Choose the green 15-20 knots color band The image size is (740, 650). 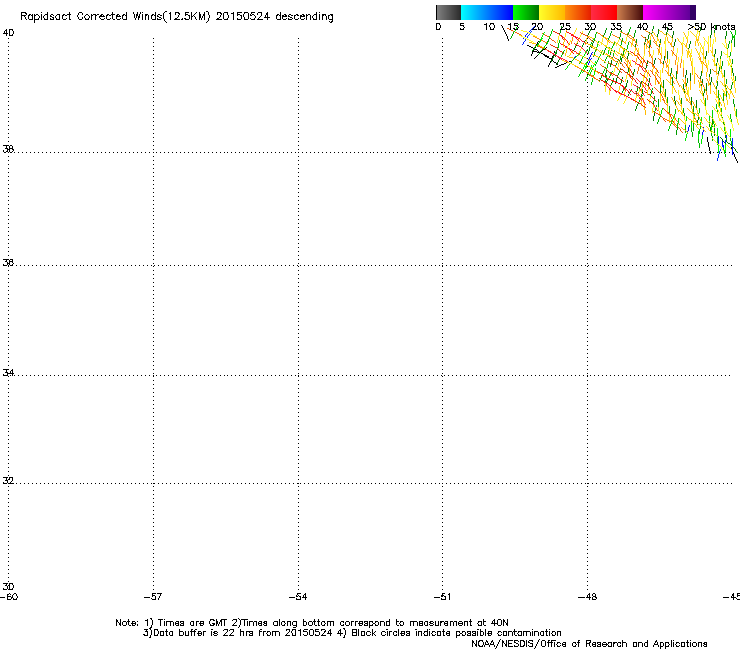pyautogui.click(x=526, y=12)
